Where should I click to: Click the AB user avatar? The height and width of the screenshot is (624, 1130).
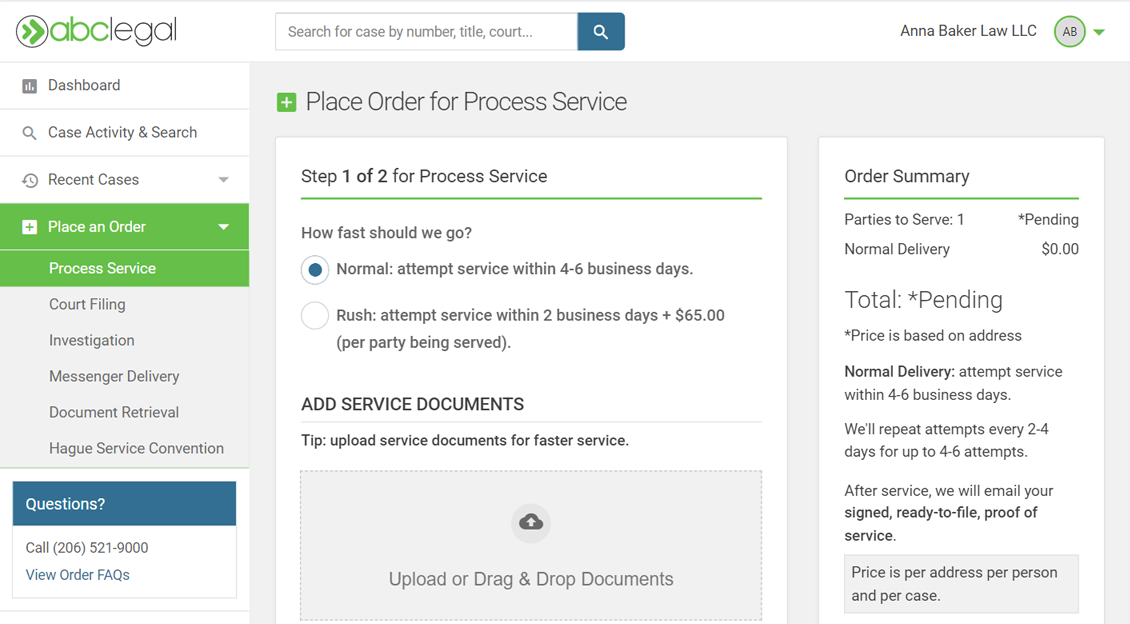click(x=1069, y=32)
